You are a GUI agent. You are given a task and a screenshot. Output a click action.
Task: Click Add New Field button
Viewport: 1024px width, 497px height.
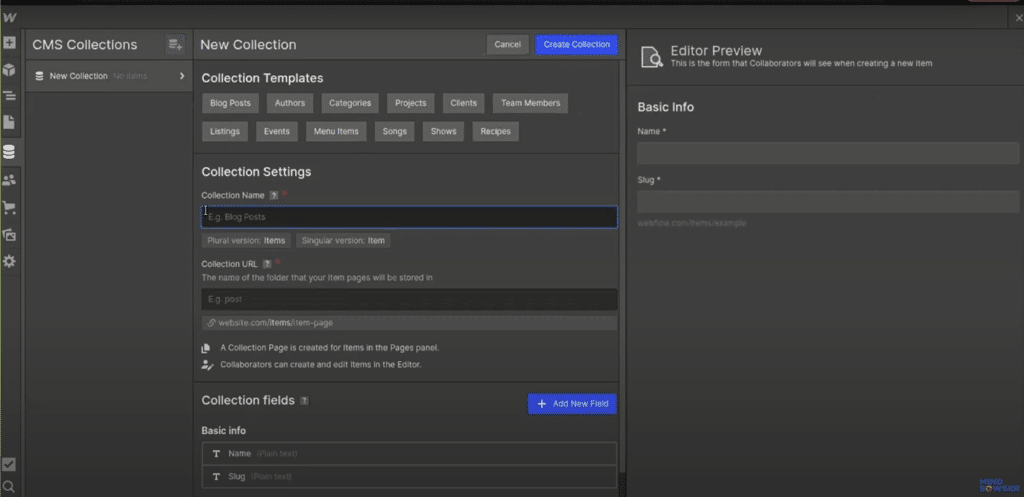pyautogui.click(x=572, y=403)
